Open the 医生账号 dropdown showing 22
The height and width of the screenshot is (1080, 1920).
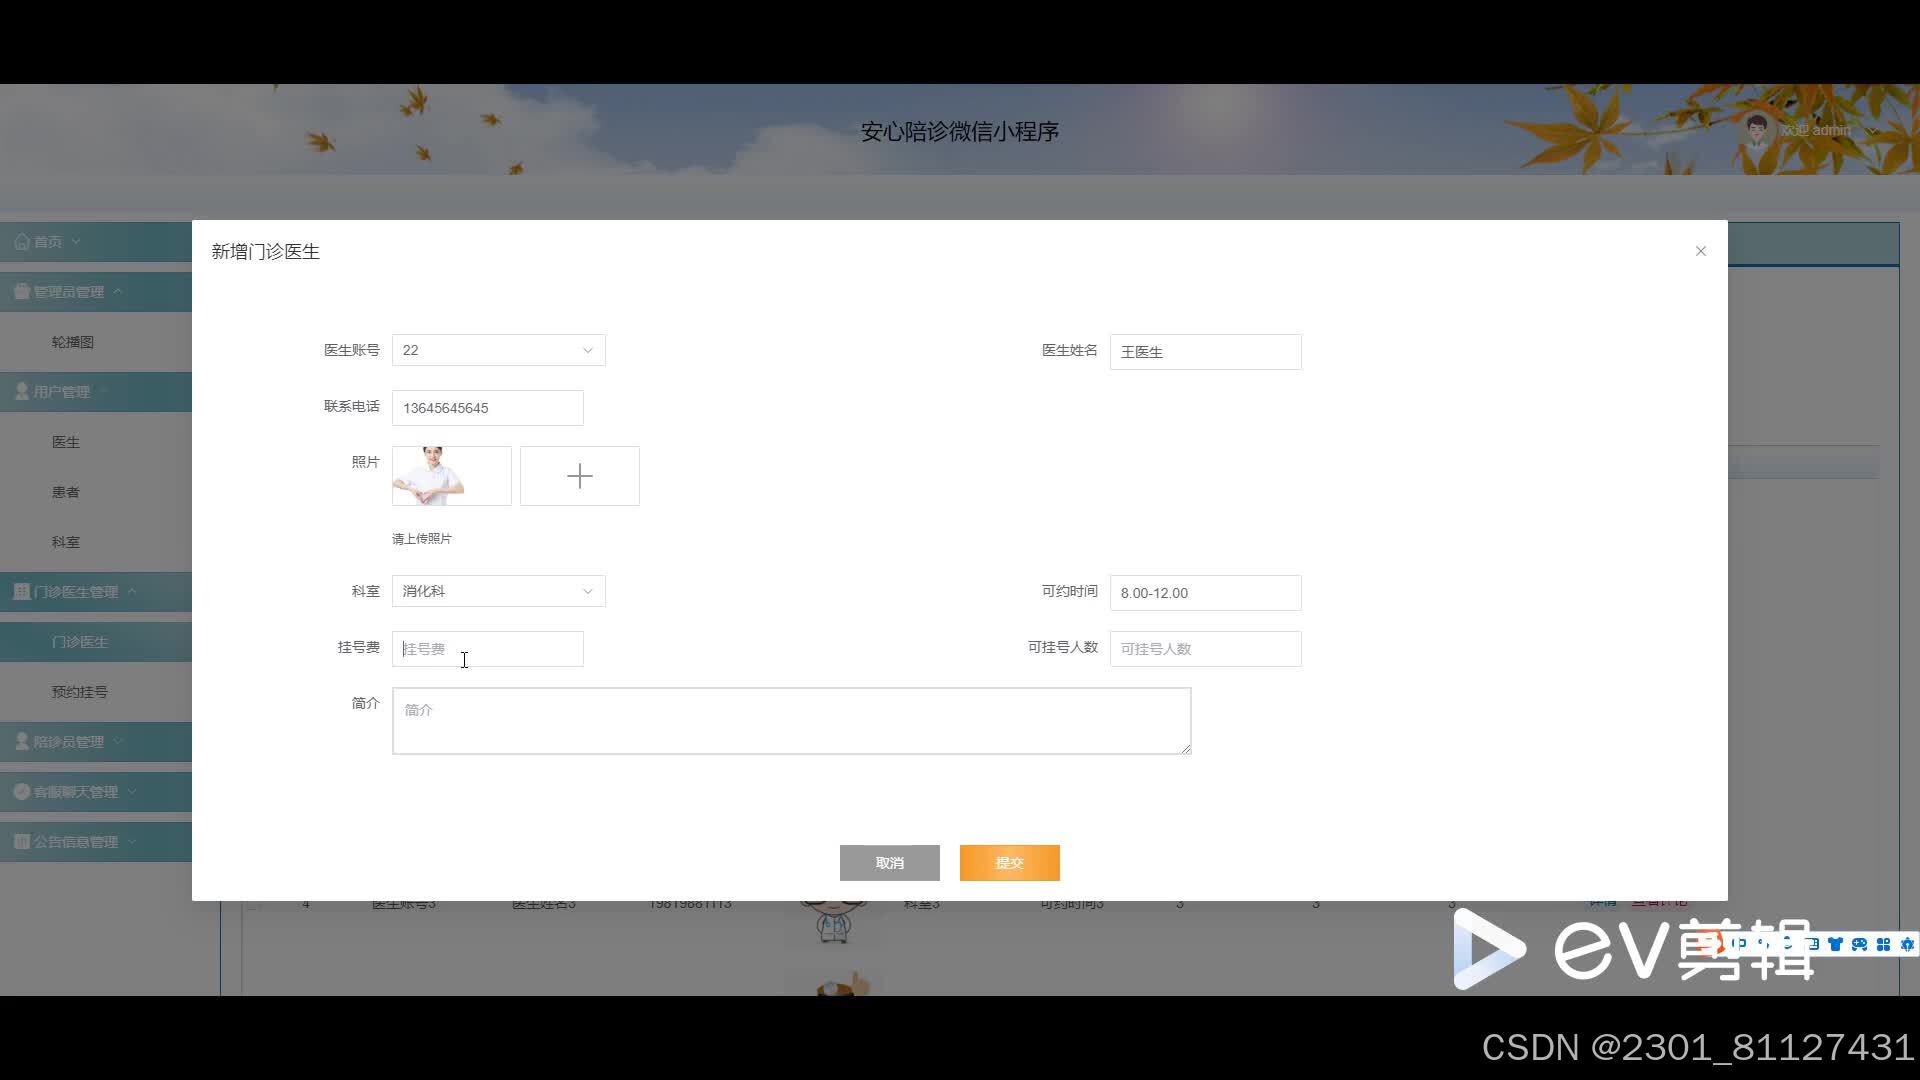tap(499, 350)
